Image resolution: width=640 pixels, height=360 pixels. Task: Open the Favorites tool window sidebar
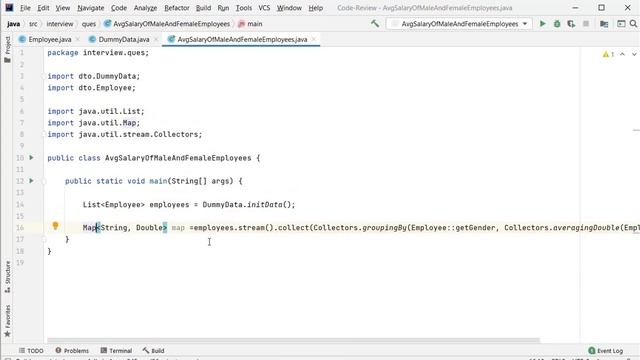(x=7, y=321)
